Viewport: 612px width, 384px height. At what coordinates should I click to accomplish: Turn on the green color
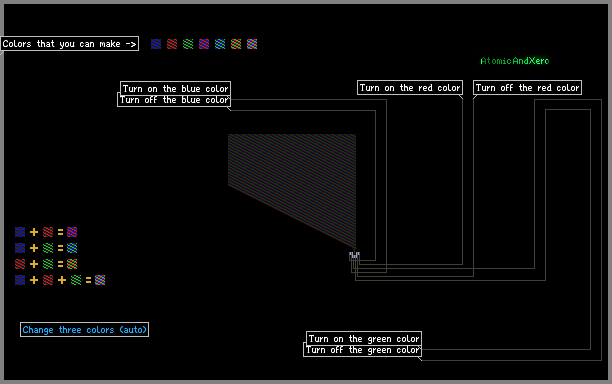tap(364, 338)
